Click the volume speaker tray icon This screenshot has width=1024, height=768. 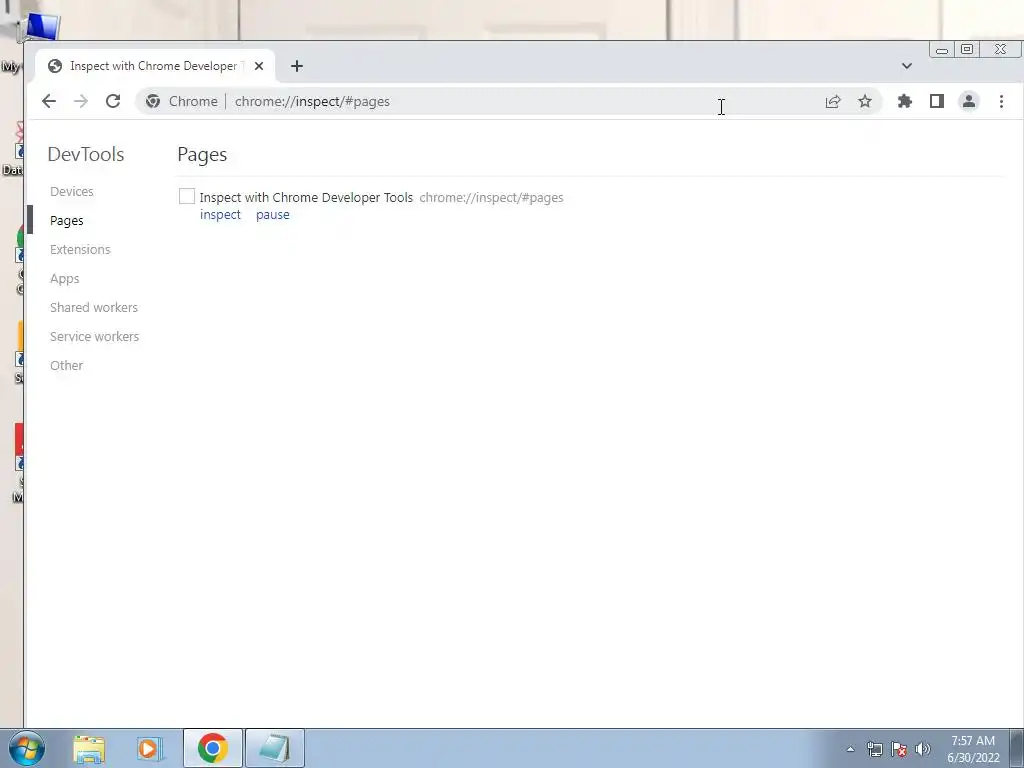click(923, 749)
